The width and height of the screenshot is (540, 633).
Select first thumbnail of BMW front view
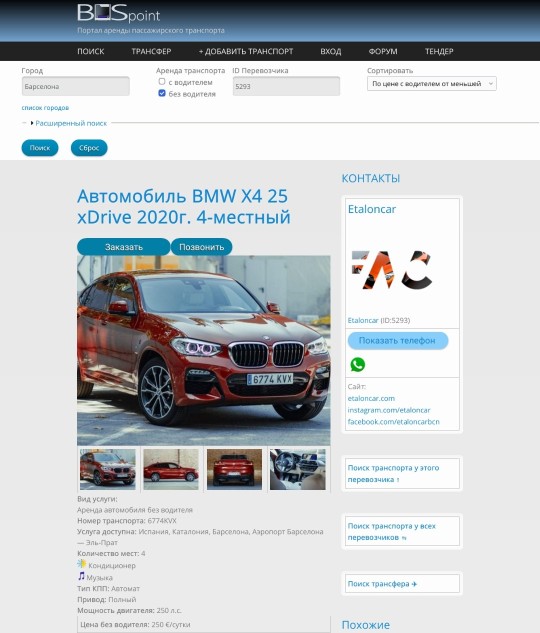(108, 470)
